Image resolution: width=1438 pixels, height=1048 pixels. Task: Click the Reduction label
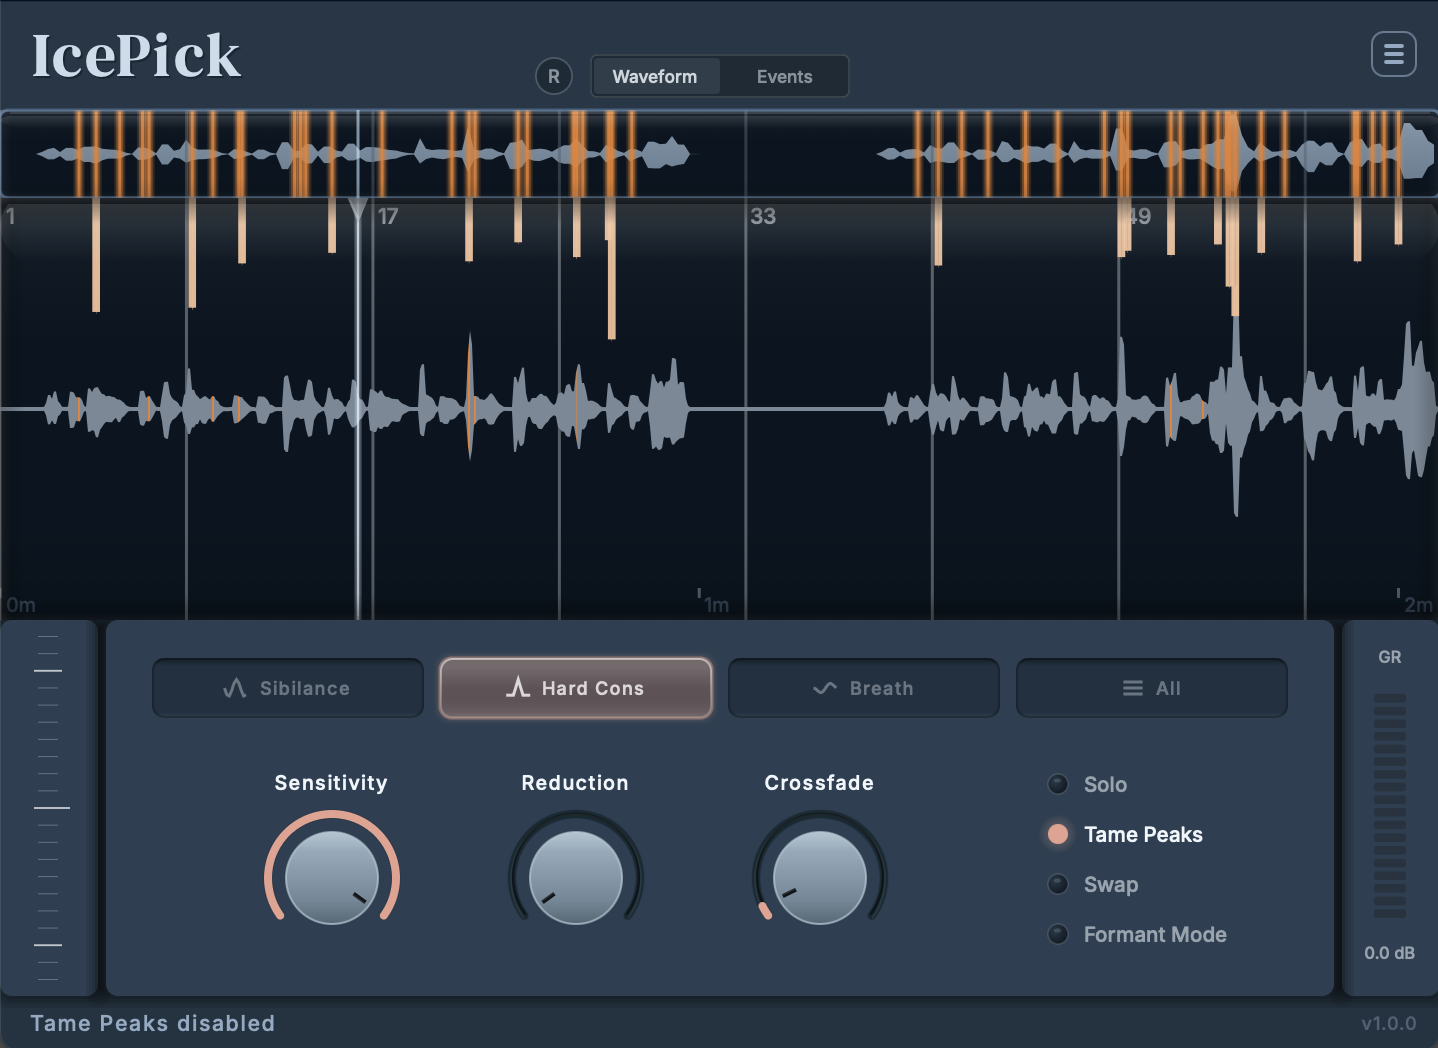click(575, 783)
